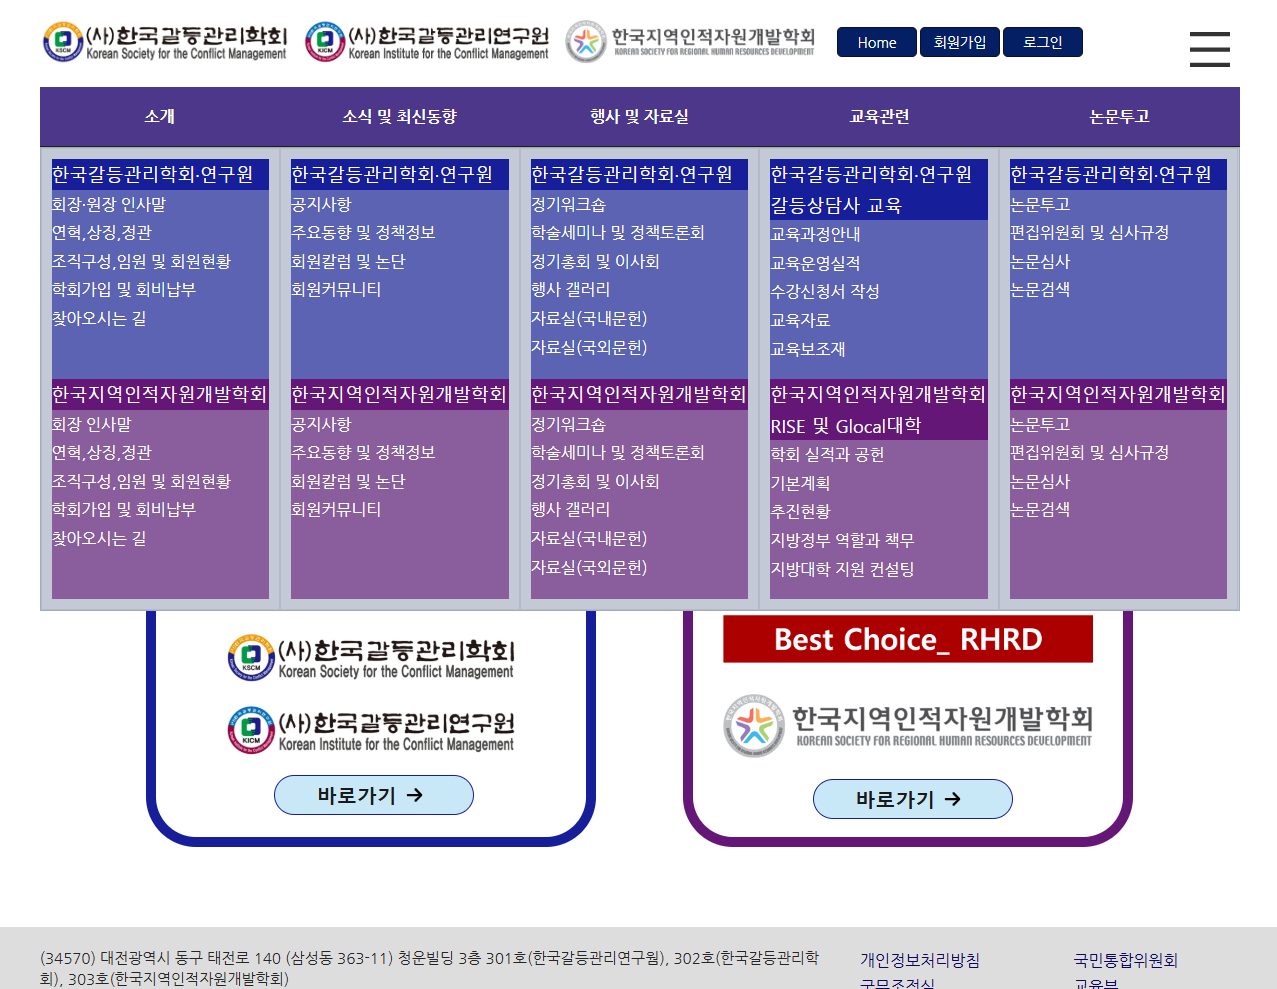
Task: Click the red Best Choice_ RHRD banner
Action: coord(908,639)
